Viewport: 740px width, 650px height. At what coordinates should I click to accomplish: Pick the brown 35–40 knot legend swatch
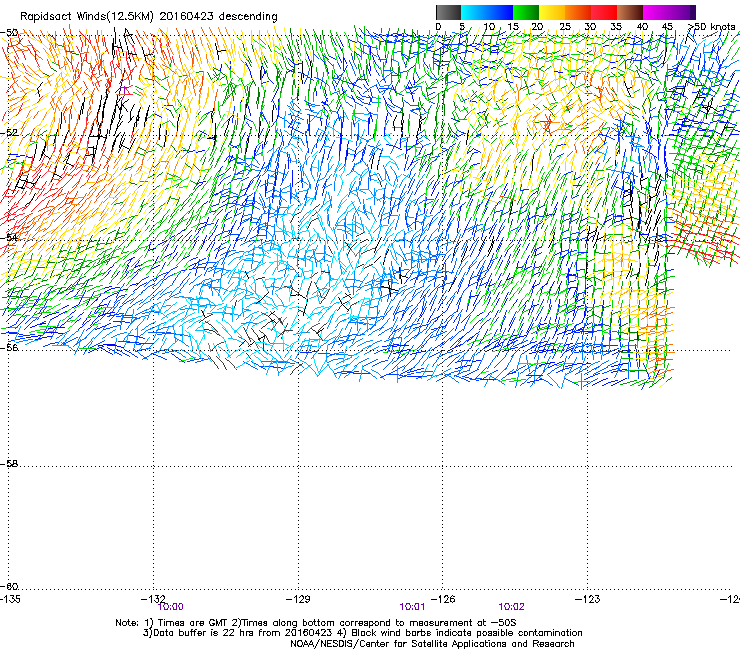(630, 12)
